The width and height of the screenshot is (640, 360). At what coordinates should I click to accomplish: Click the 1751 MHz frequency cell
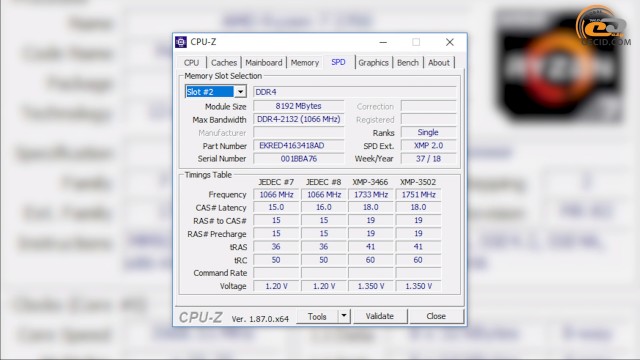418,195
